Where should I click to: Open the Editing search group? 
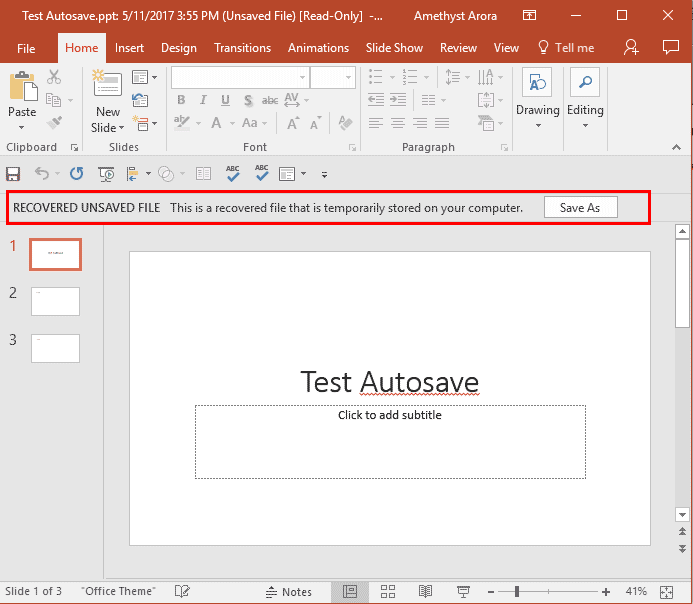point(585,98)
